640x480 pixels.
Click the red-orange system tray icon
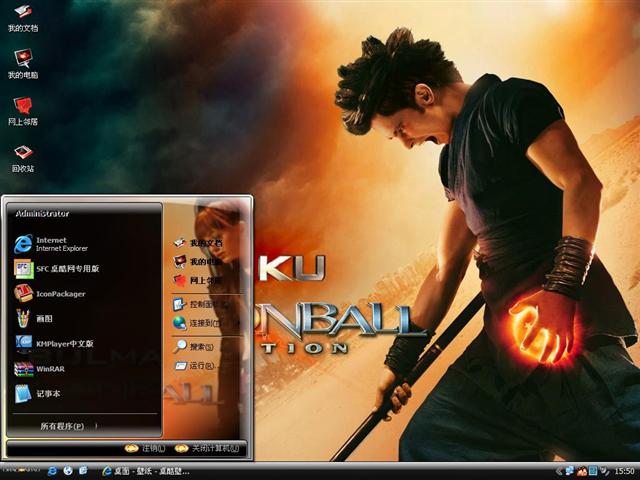point(582,472)
